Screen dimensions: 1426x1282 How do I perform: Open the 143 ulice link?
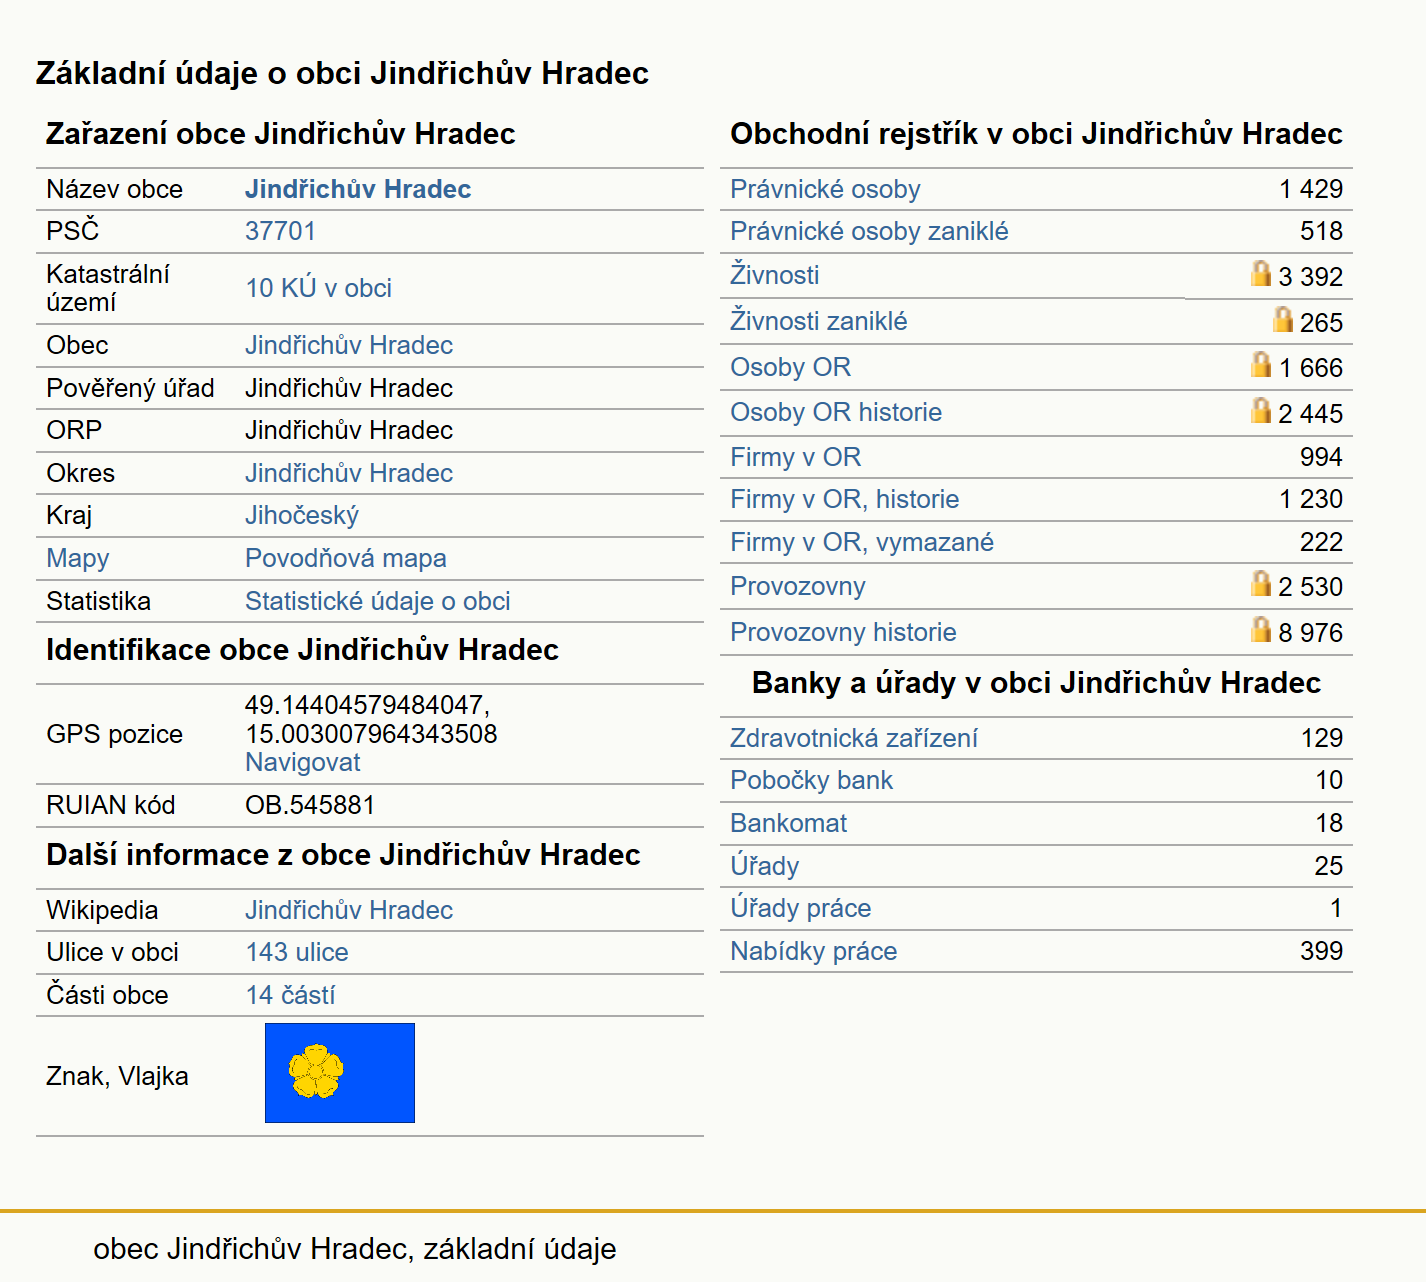(x=297, y=952)
